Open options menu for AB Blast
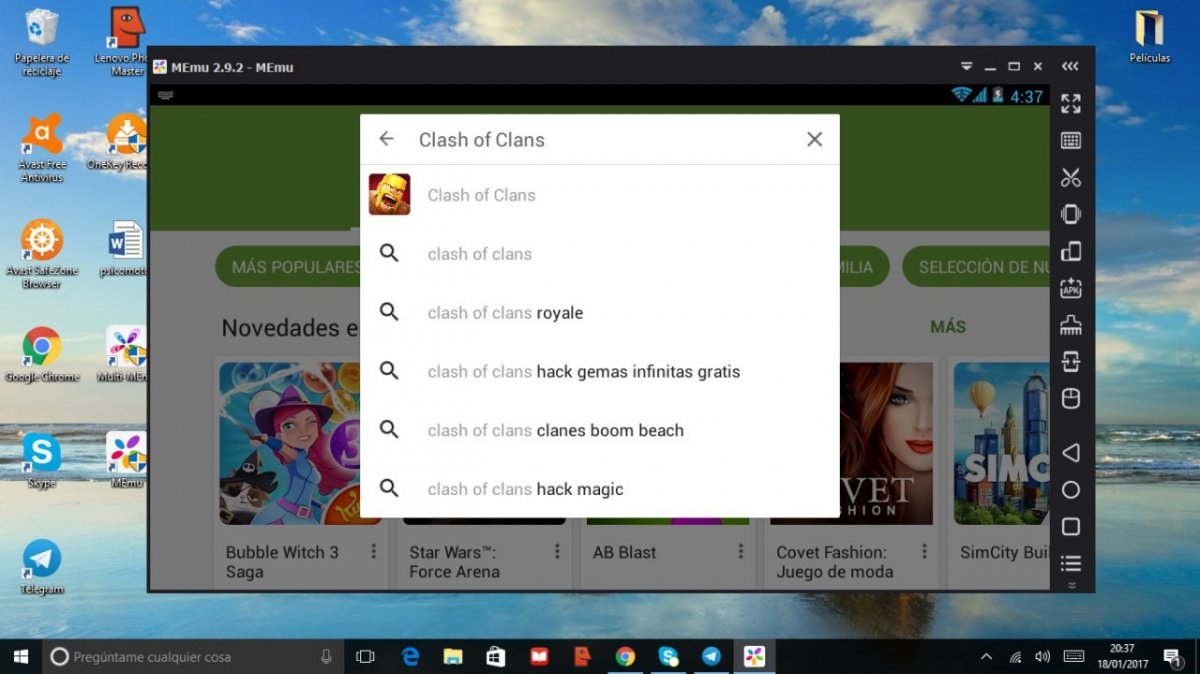This screenshot has height=674, width=1200. pyautogui.click(x=741, y=552)
